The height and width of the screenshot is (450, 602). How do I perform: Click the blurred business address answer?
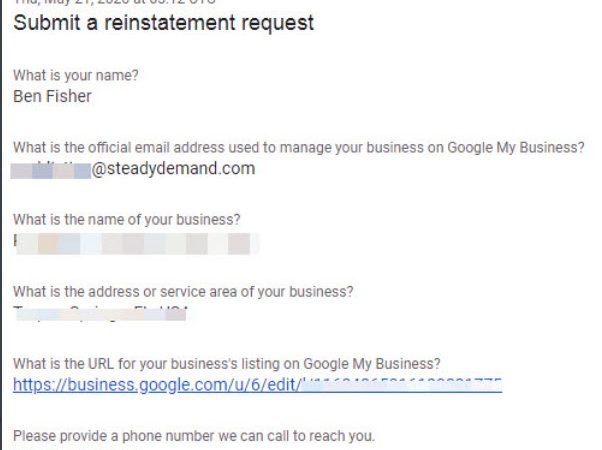(x=100, y=313)
